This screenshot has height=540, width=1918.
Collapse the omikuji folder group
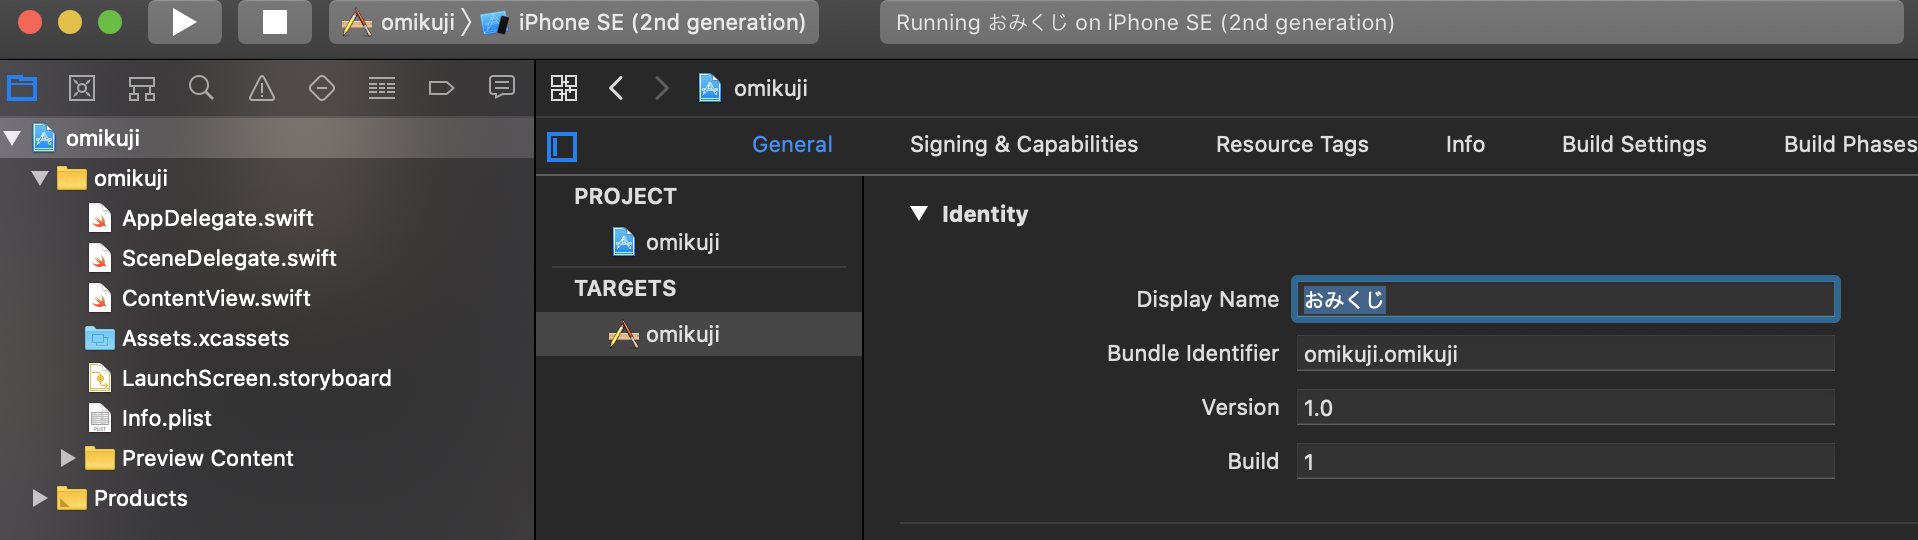pyautogui.click(x=40, y=178)
